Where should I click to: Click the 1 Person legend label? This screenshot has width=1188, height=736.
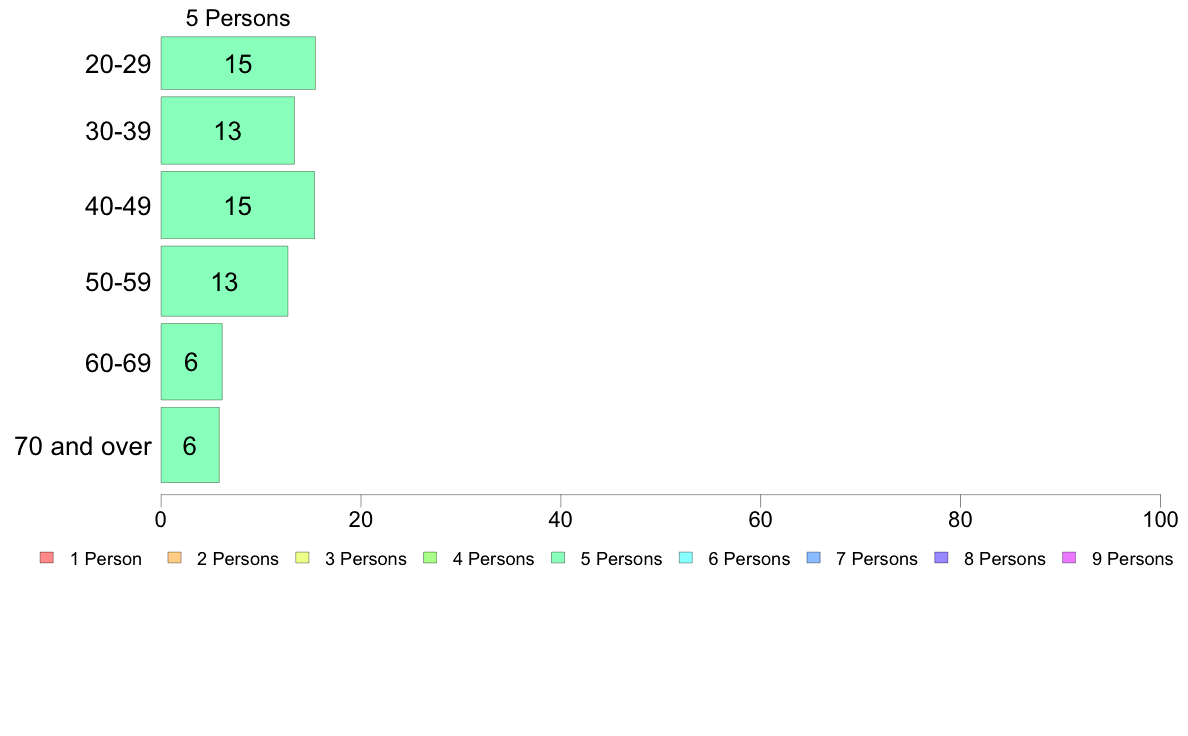pyautogui.click(x=105, y=559)
